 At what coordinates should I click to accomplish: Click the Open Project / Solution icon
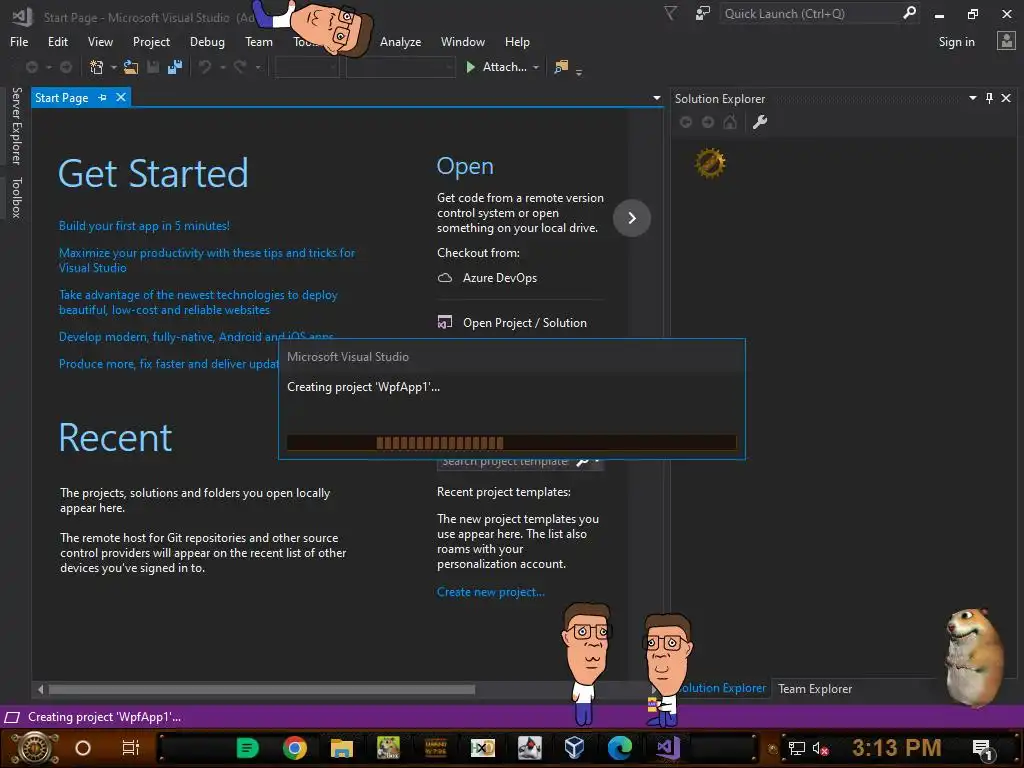coord(445,322)
